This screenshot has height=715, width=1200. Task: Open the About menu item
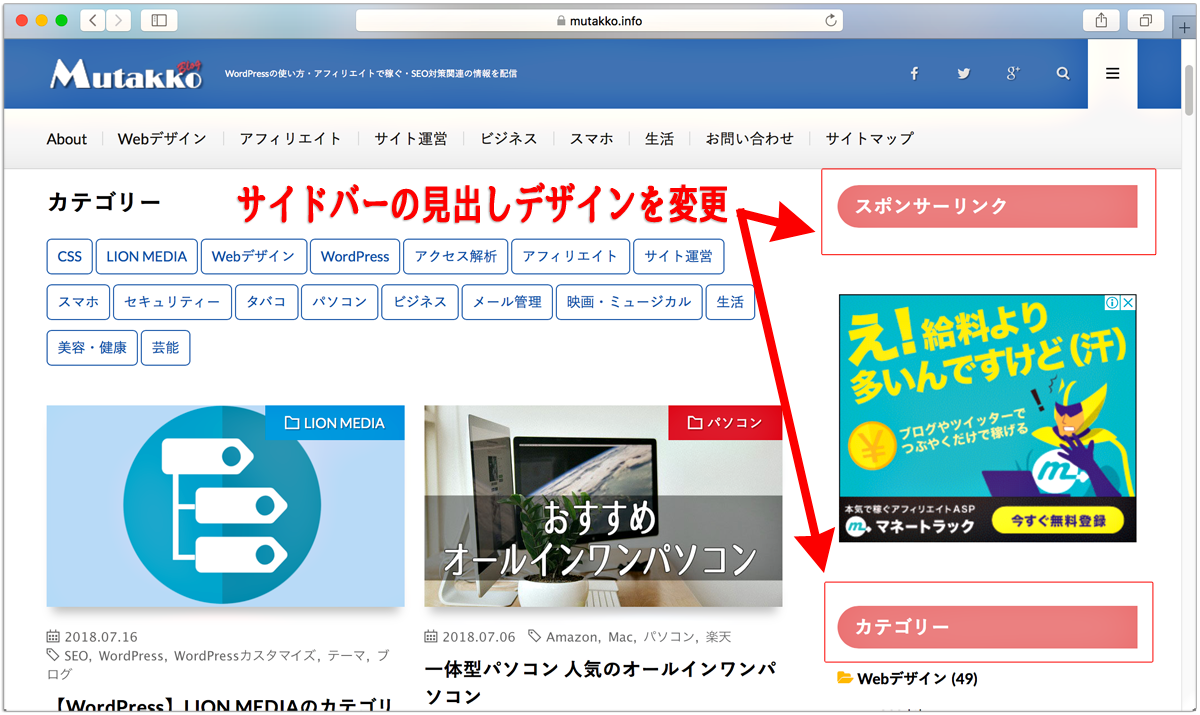click(x=66, y=139)
